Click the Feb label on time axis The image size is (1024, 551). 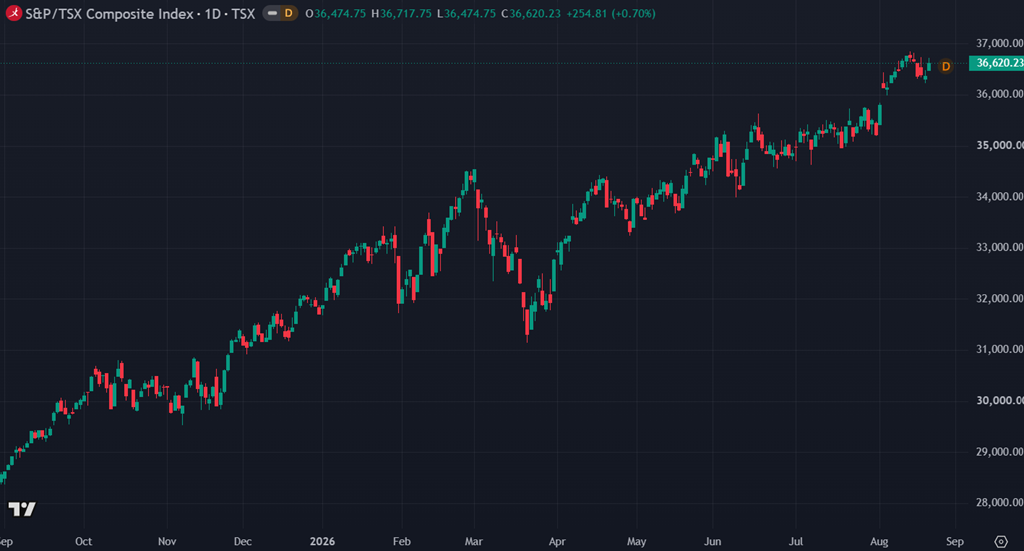tap(402, 541)
